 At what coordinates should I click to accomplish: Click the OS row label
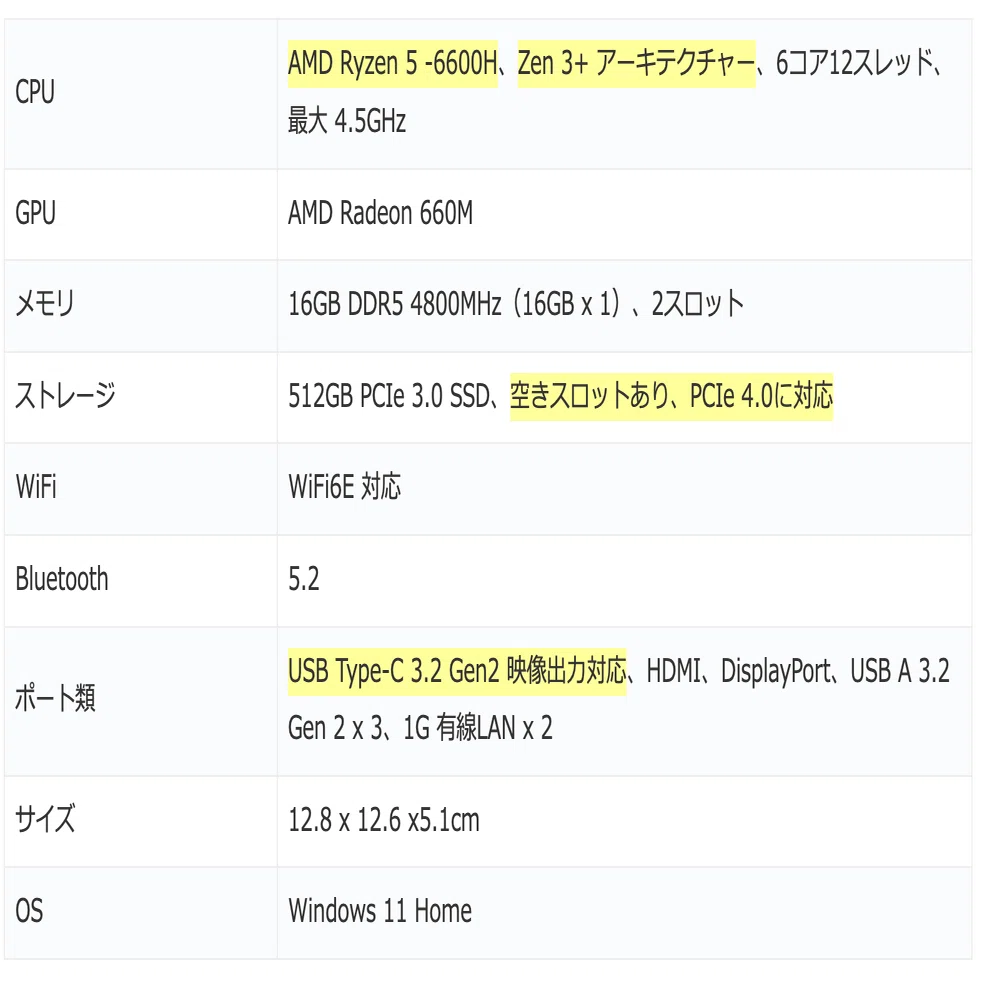click(x=29, y=911)
